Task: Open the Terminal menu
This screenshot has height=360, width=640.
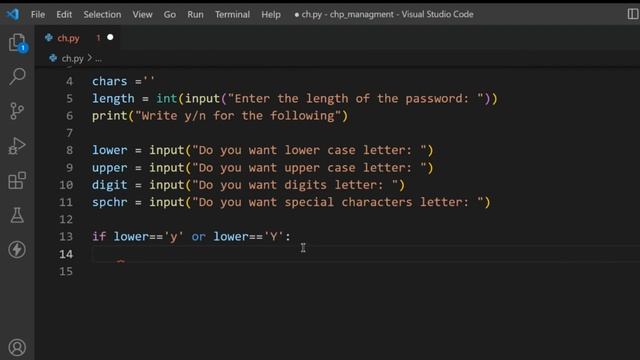Action: [x=233, y=15]
